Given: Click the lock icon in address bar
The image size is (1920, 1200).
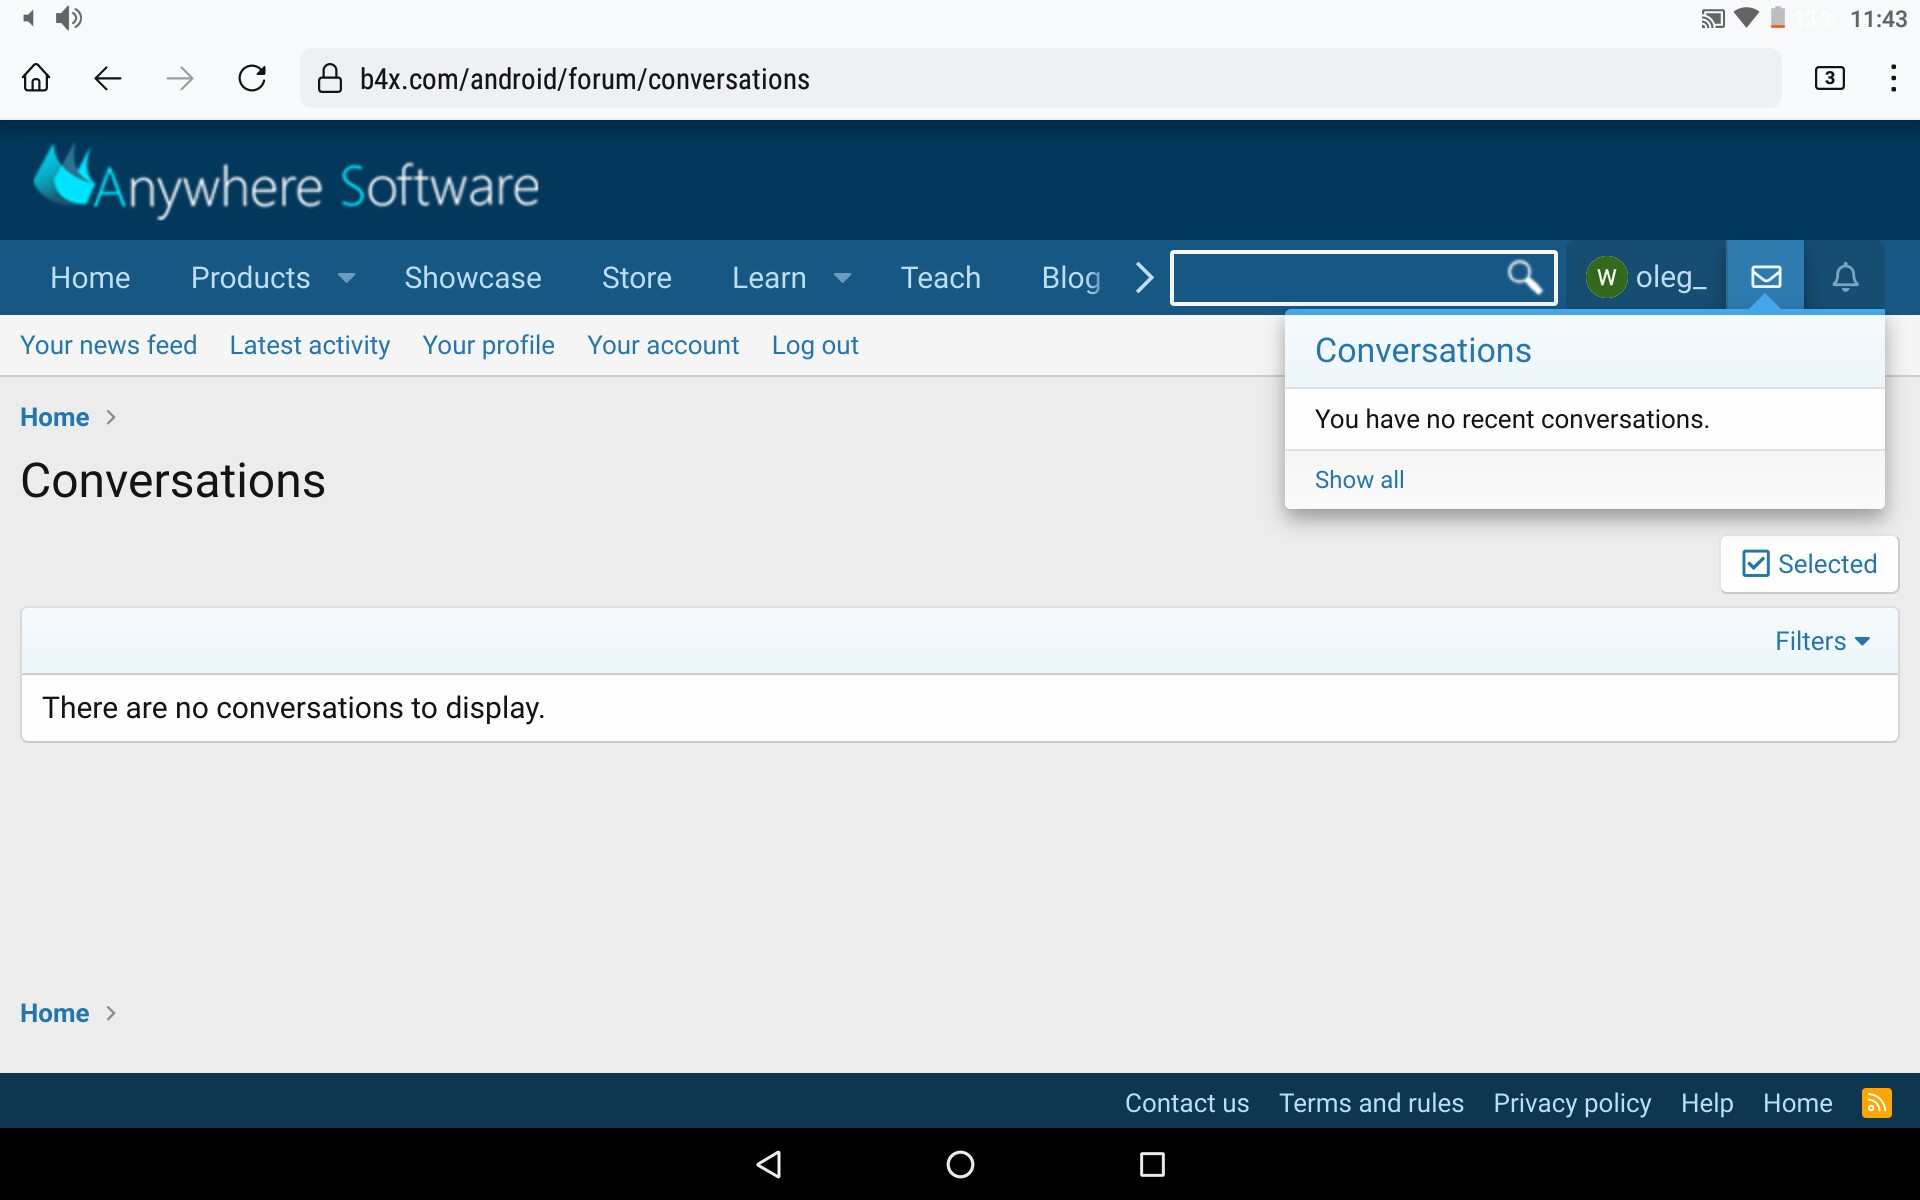Looking at the screenshot, I should tap(330, 79).
